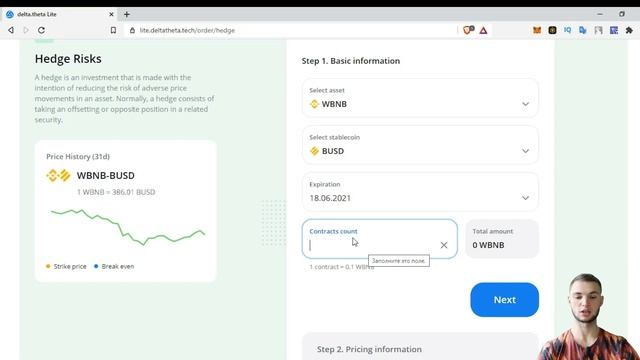Click the Next button
The image size is (640, 360).
click(x=504, y=300)
